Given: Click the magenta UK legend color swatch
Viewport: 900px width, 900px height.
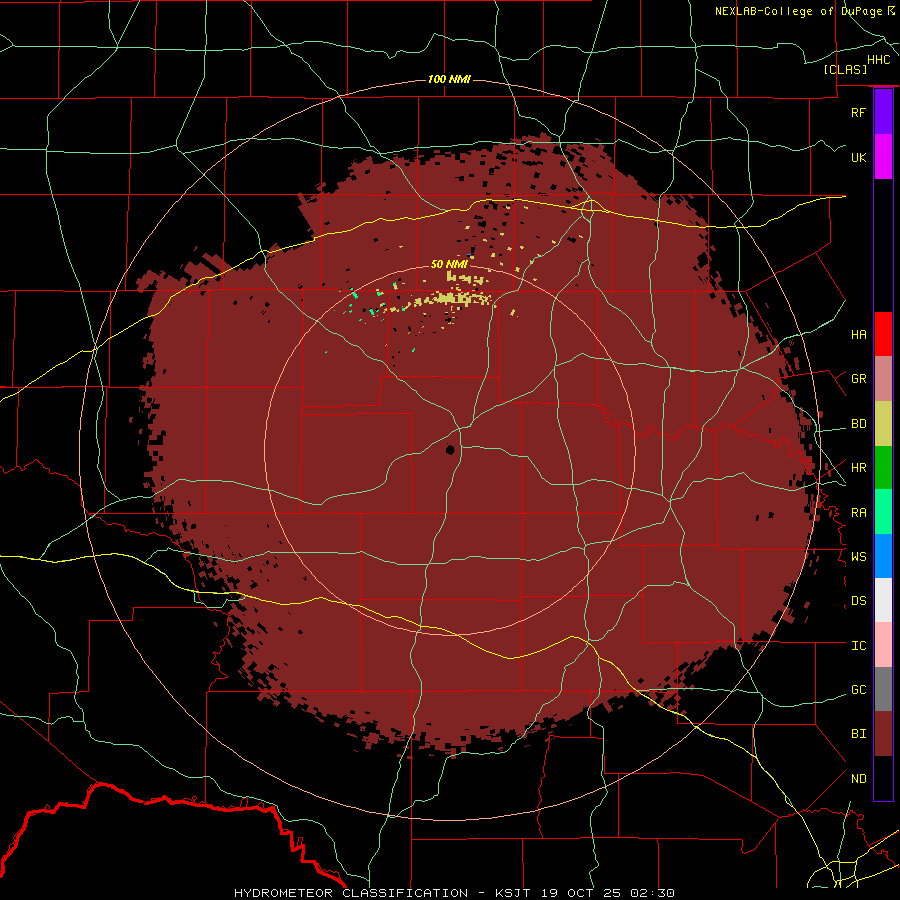Looking at the screenshot, I should pyautogui.click(x=883, y=157).
